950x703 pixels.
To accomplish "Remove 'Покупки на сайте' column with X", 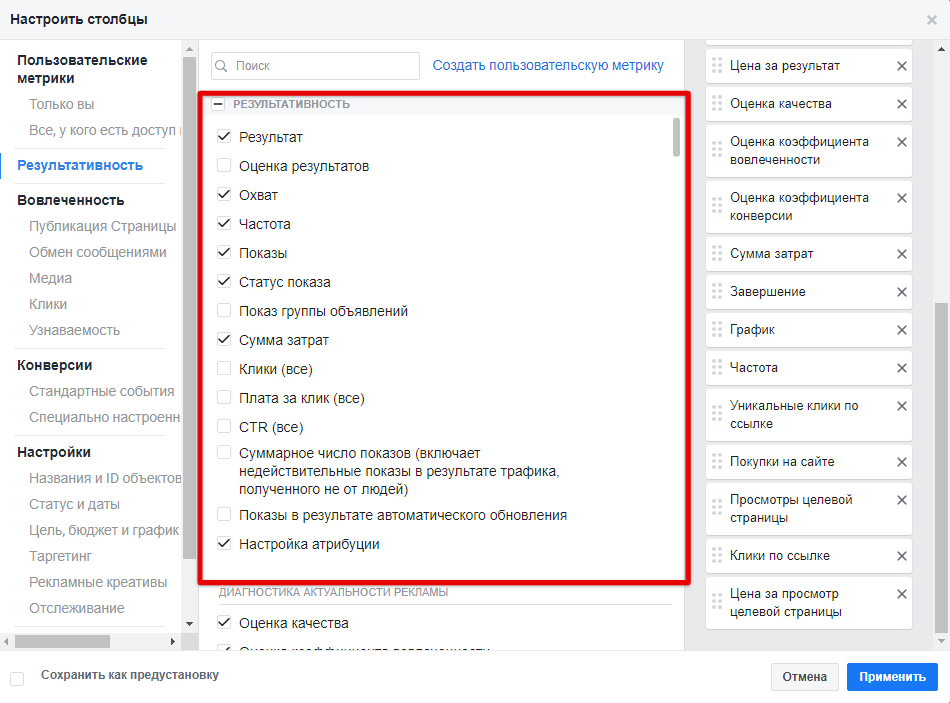I will coord(901,462).
